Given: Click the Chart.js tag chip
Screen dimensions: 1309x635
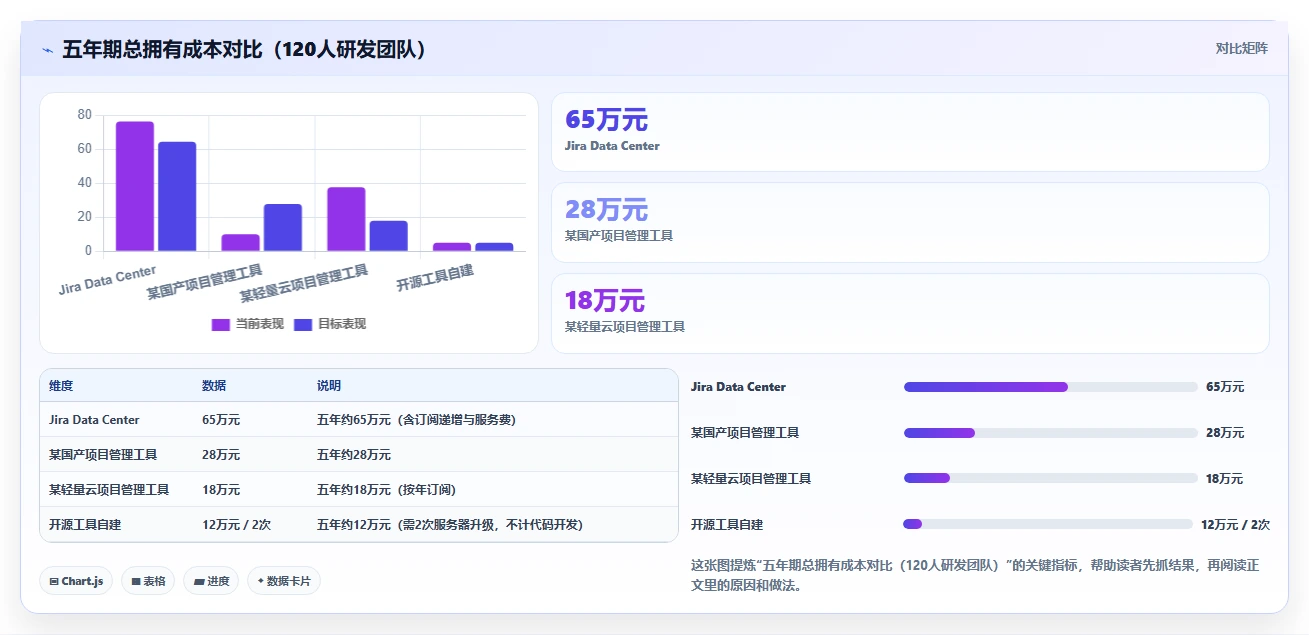Looking at the screenshot, I should [x=76, y=581].
